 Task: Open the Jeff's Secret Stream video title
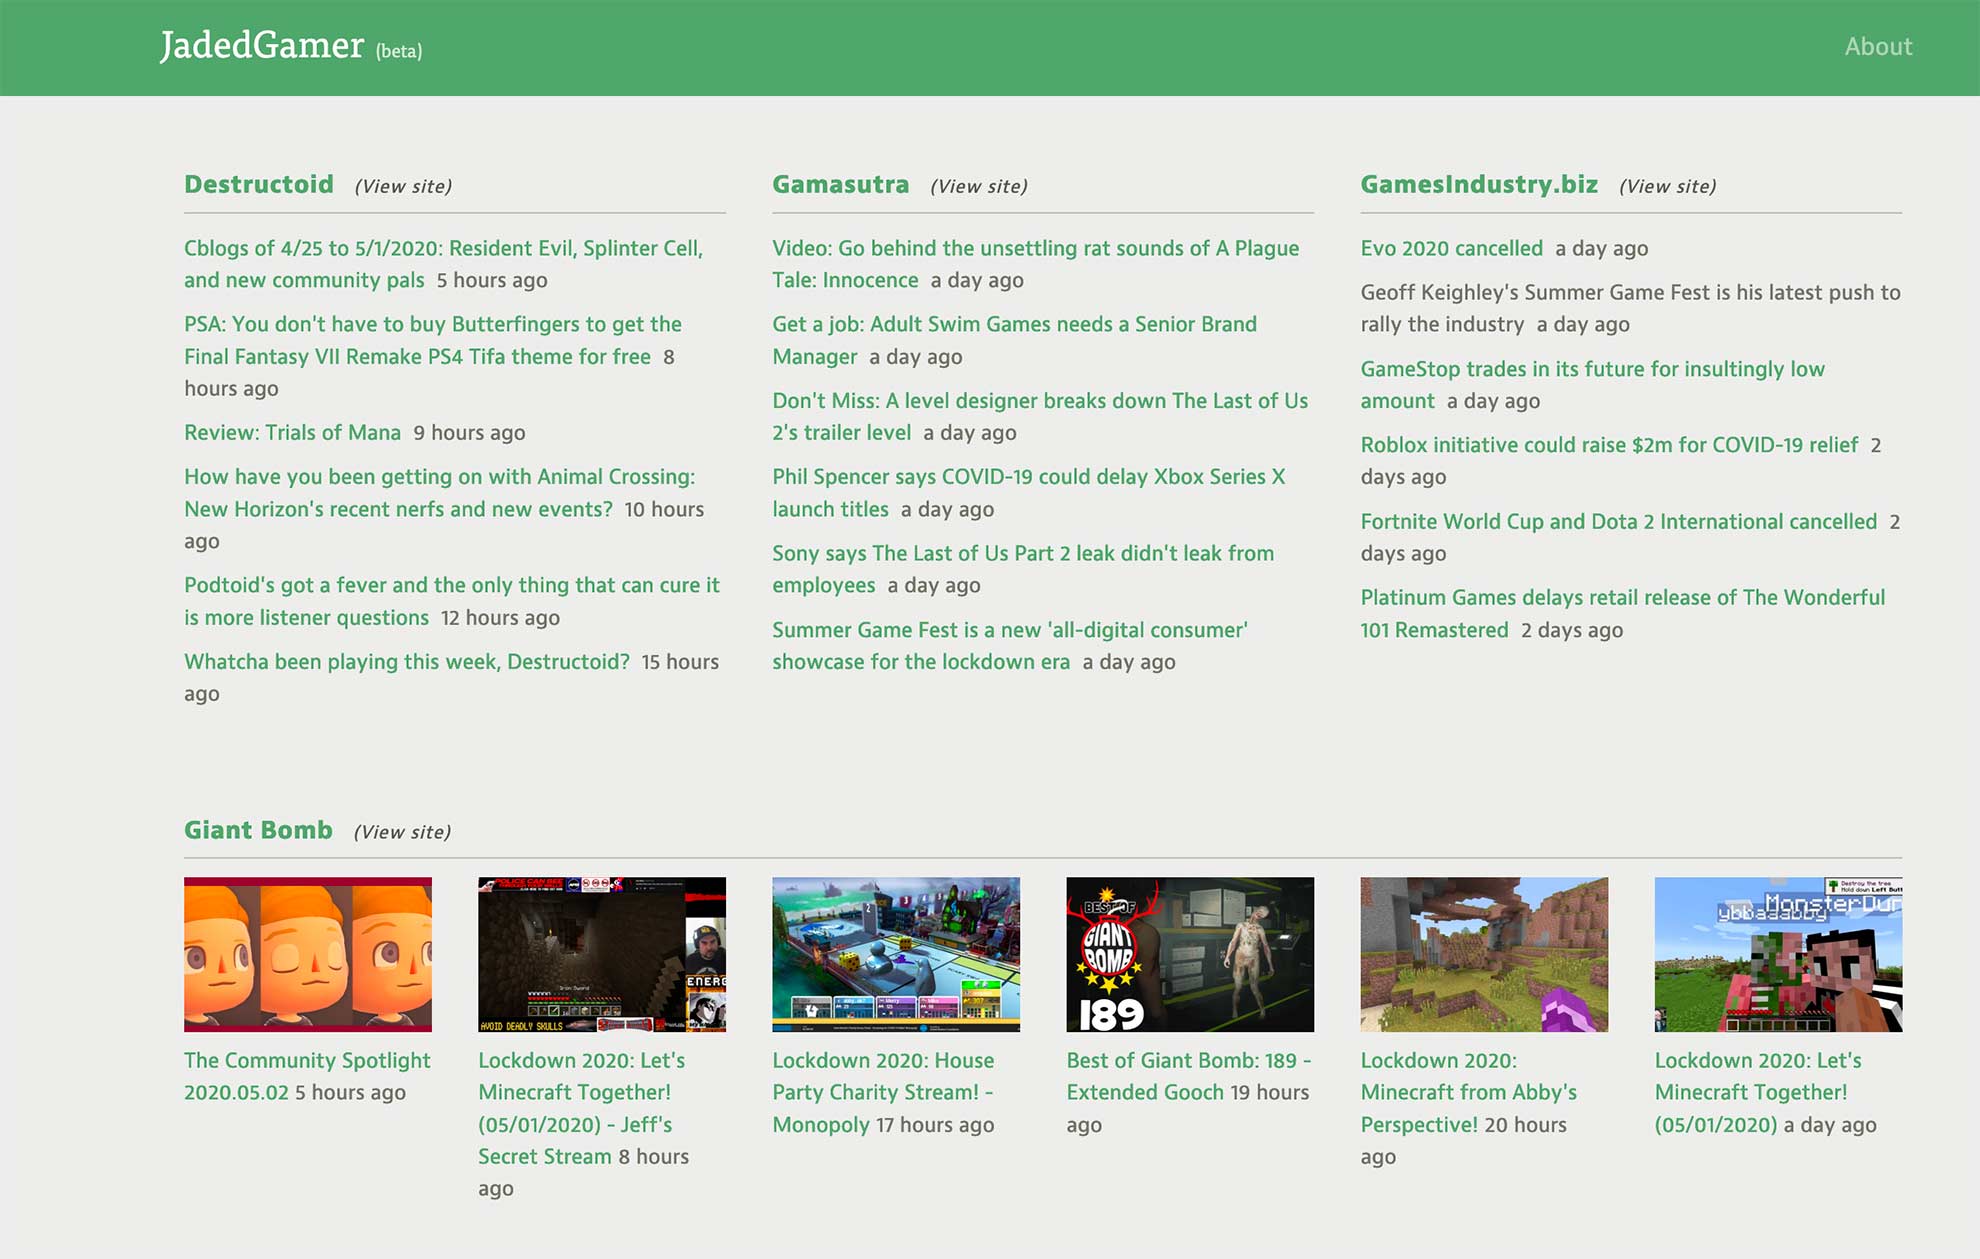point(582,1108)
